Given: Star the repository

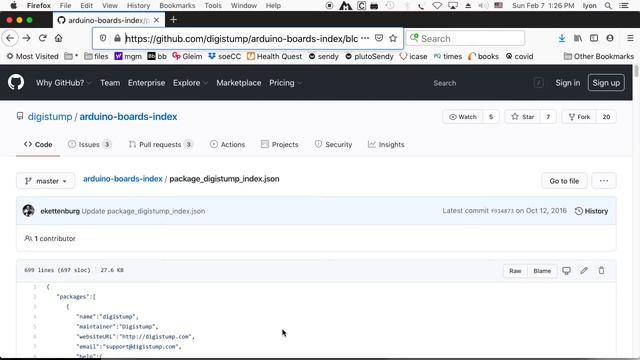Looking at the screenshot, I should (x=522, y=117).
